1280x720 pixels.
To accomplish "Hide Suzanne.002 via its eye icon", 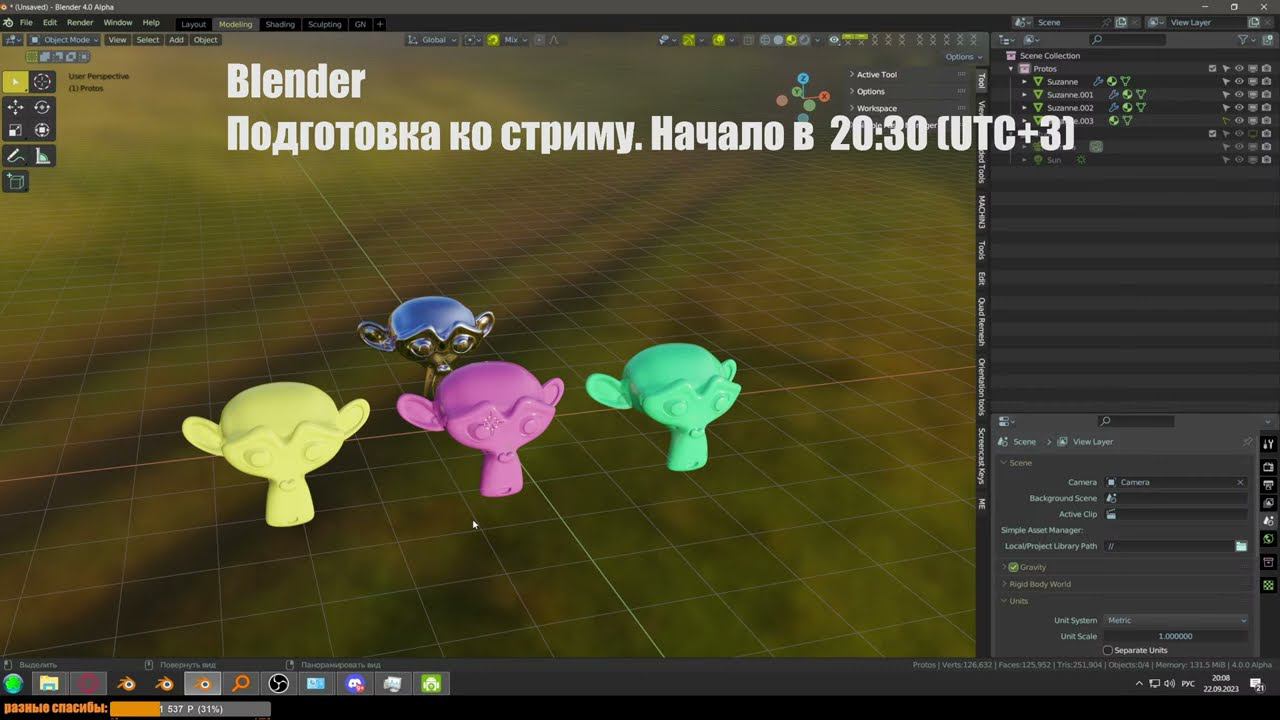I will coord(1239,108).
